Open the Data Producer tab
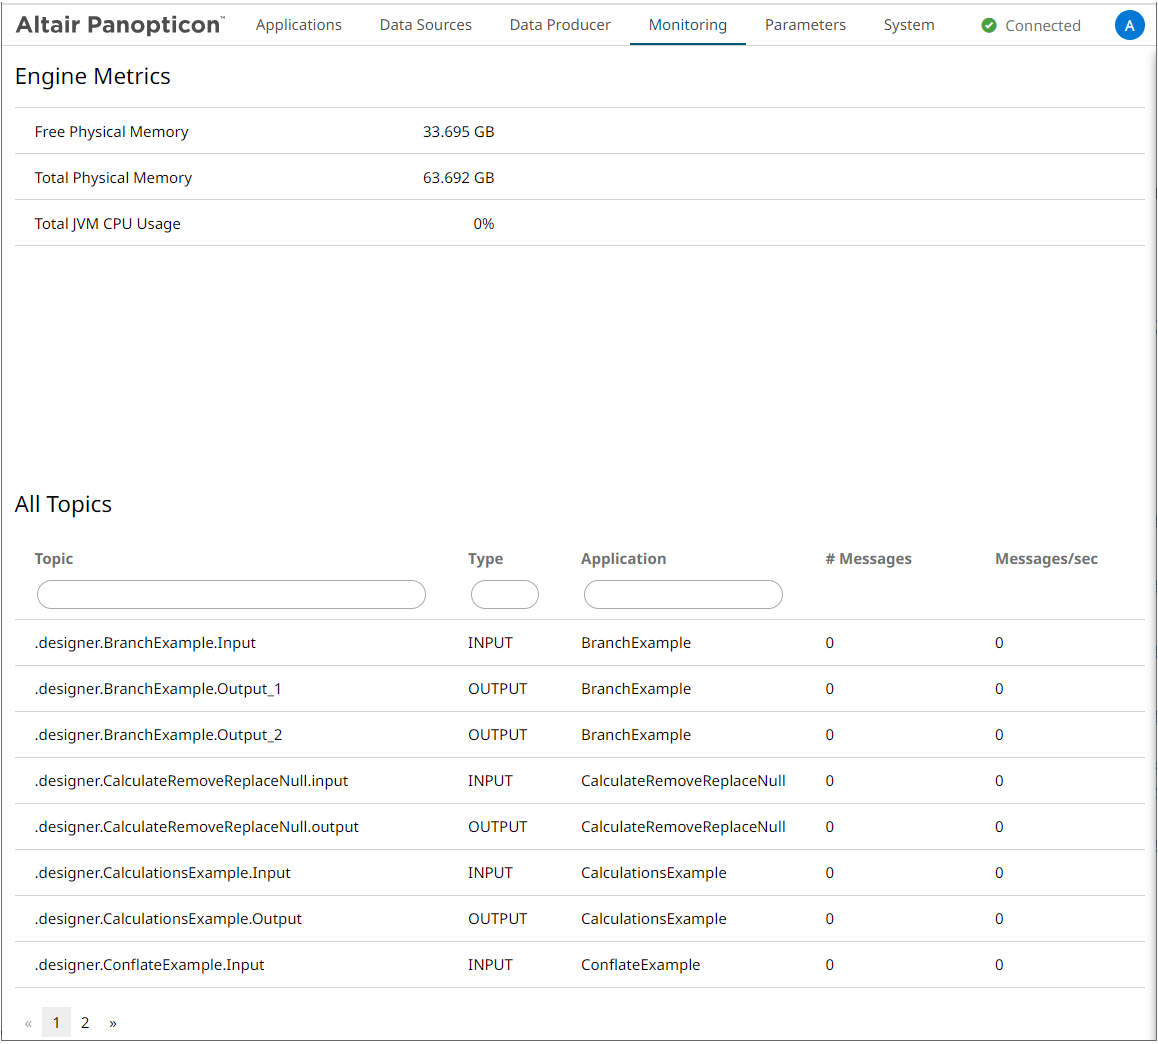Viewport: 1158px width, 1044px height. coord(559,25)
